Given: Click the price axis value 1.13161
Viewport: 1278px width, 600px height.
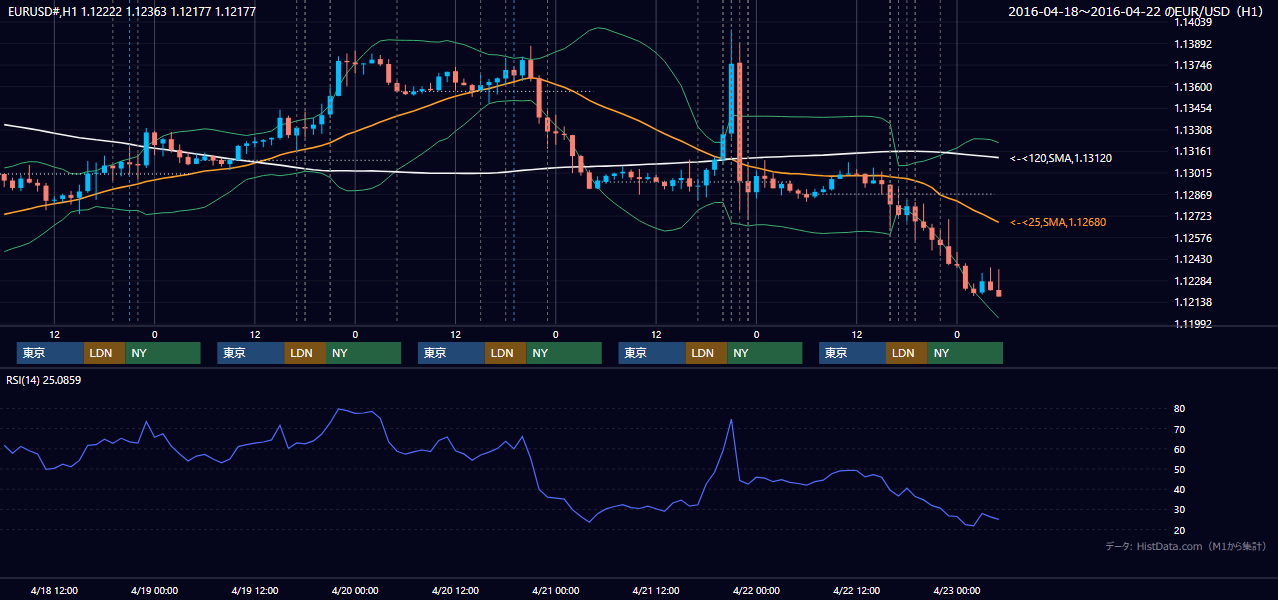Looking at the screenshot, I should tap(1193, 151).
